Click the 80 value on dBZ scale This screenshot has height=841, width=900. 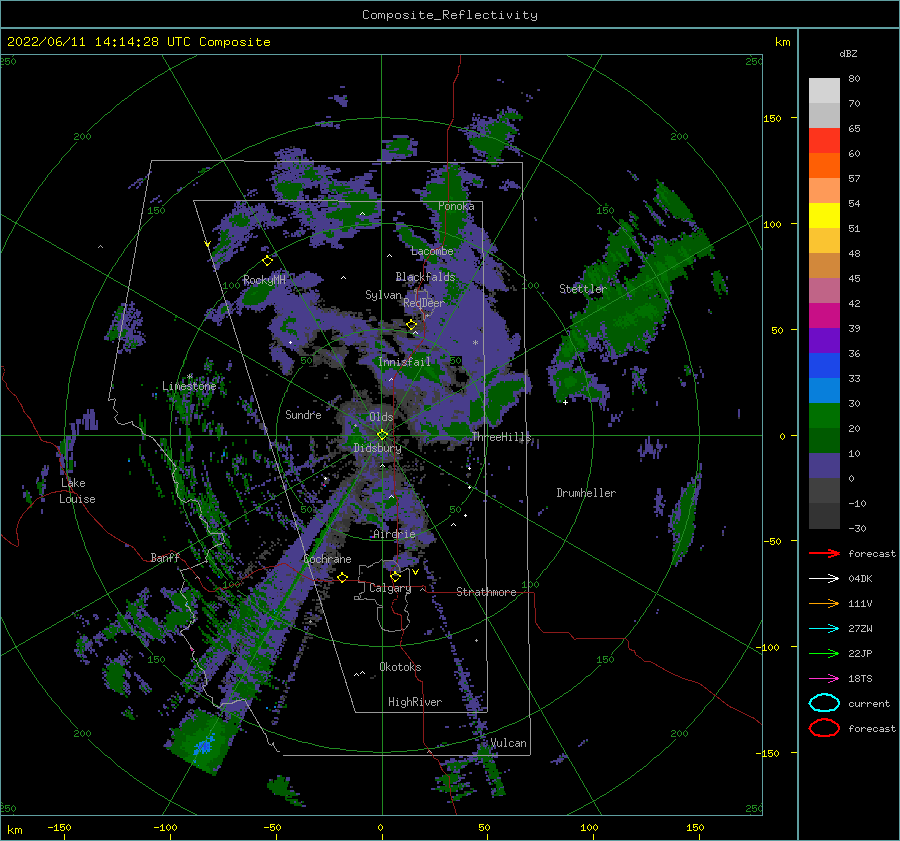point(854,79)
